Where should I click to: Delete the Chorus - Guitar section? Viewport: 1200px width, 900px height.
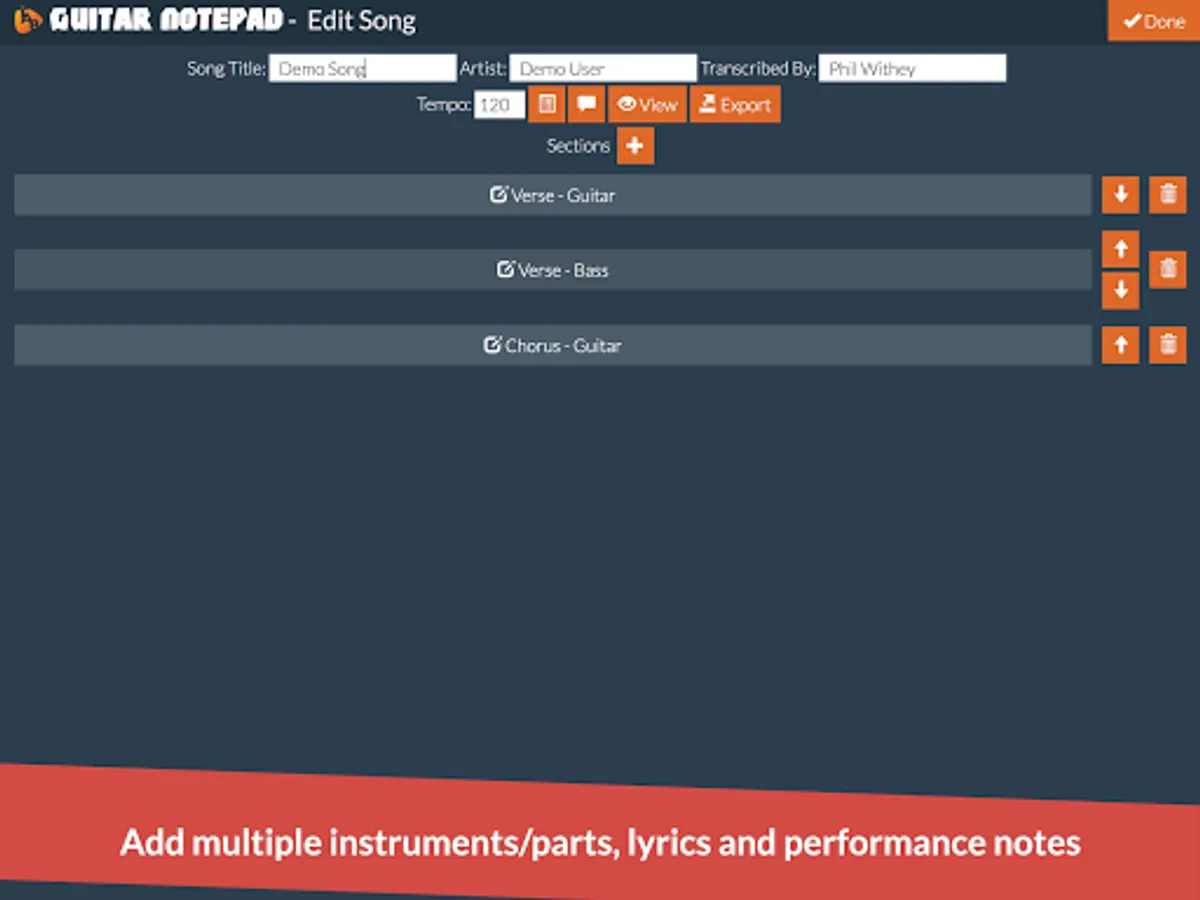[1167, 345]
